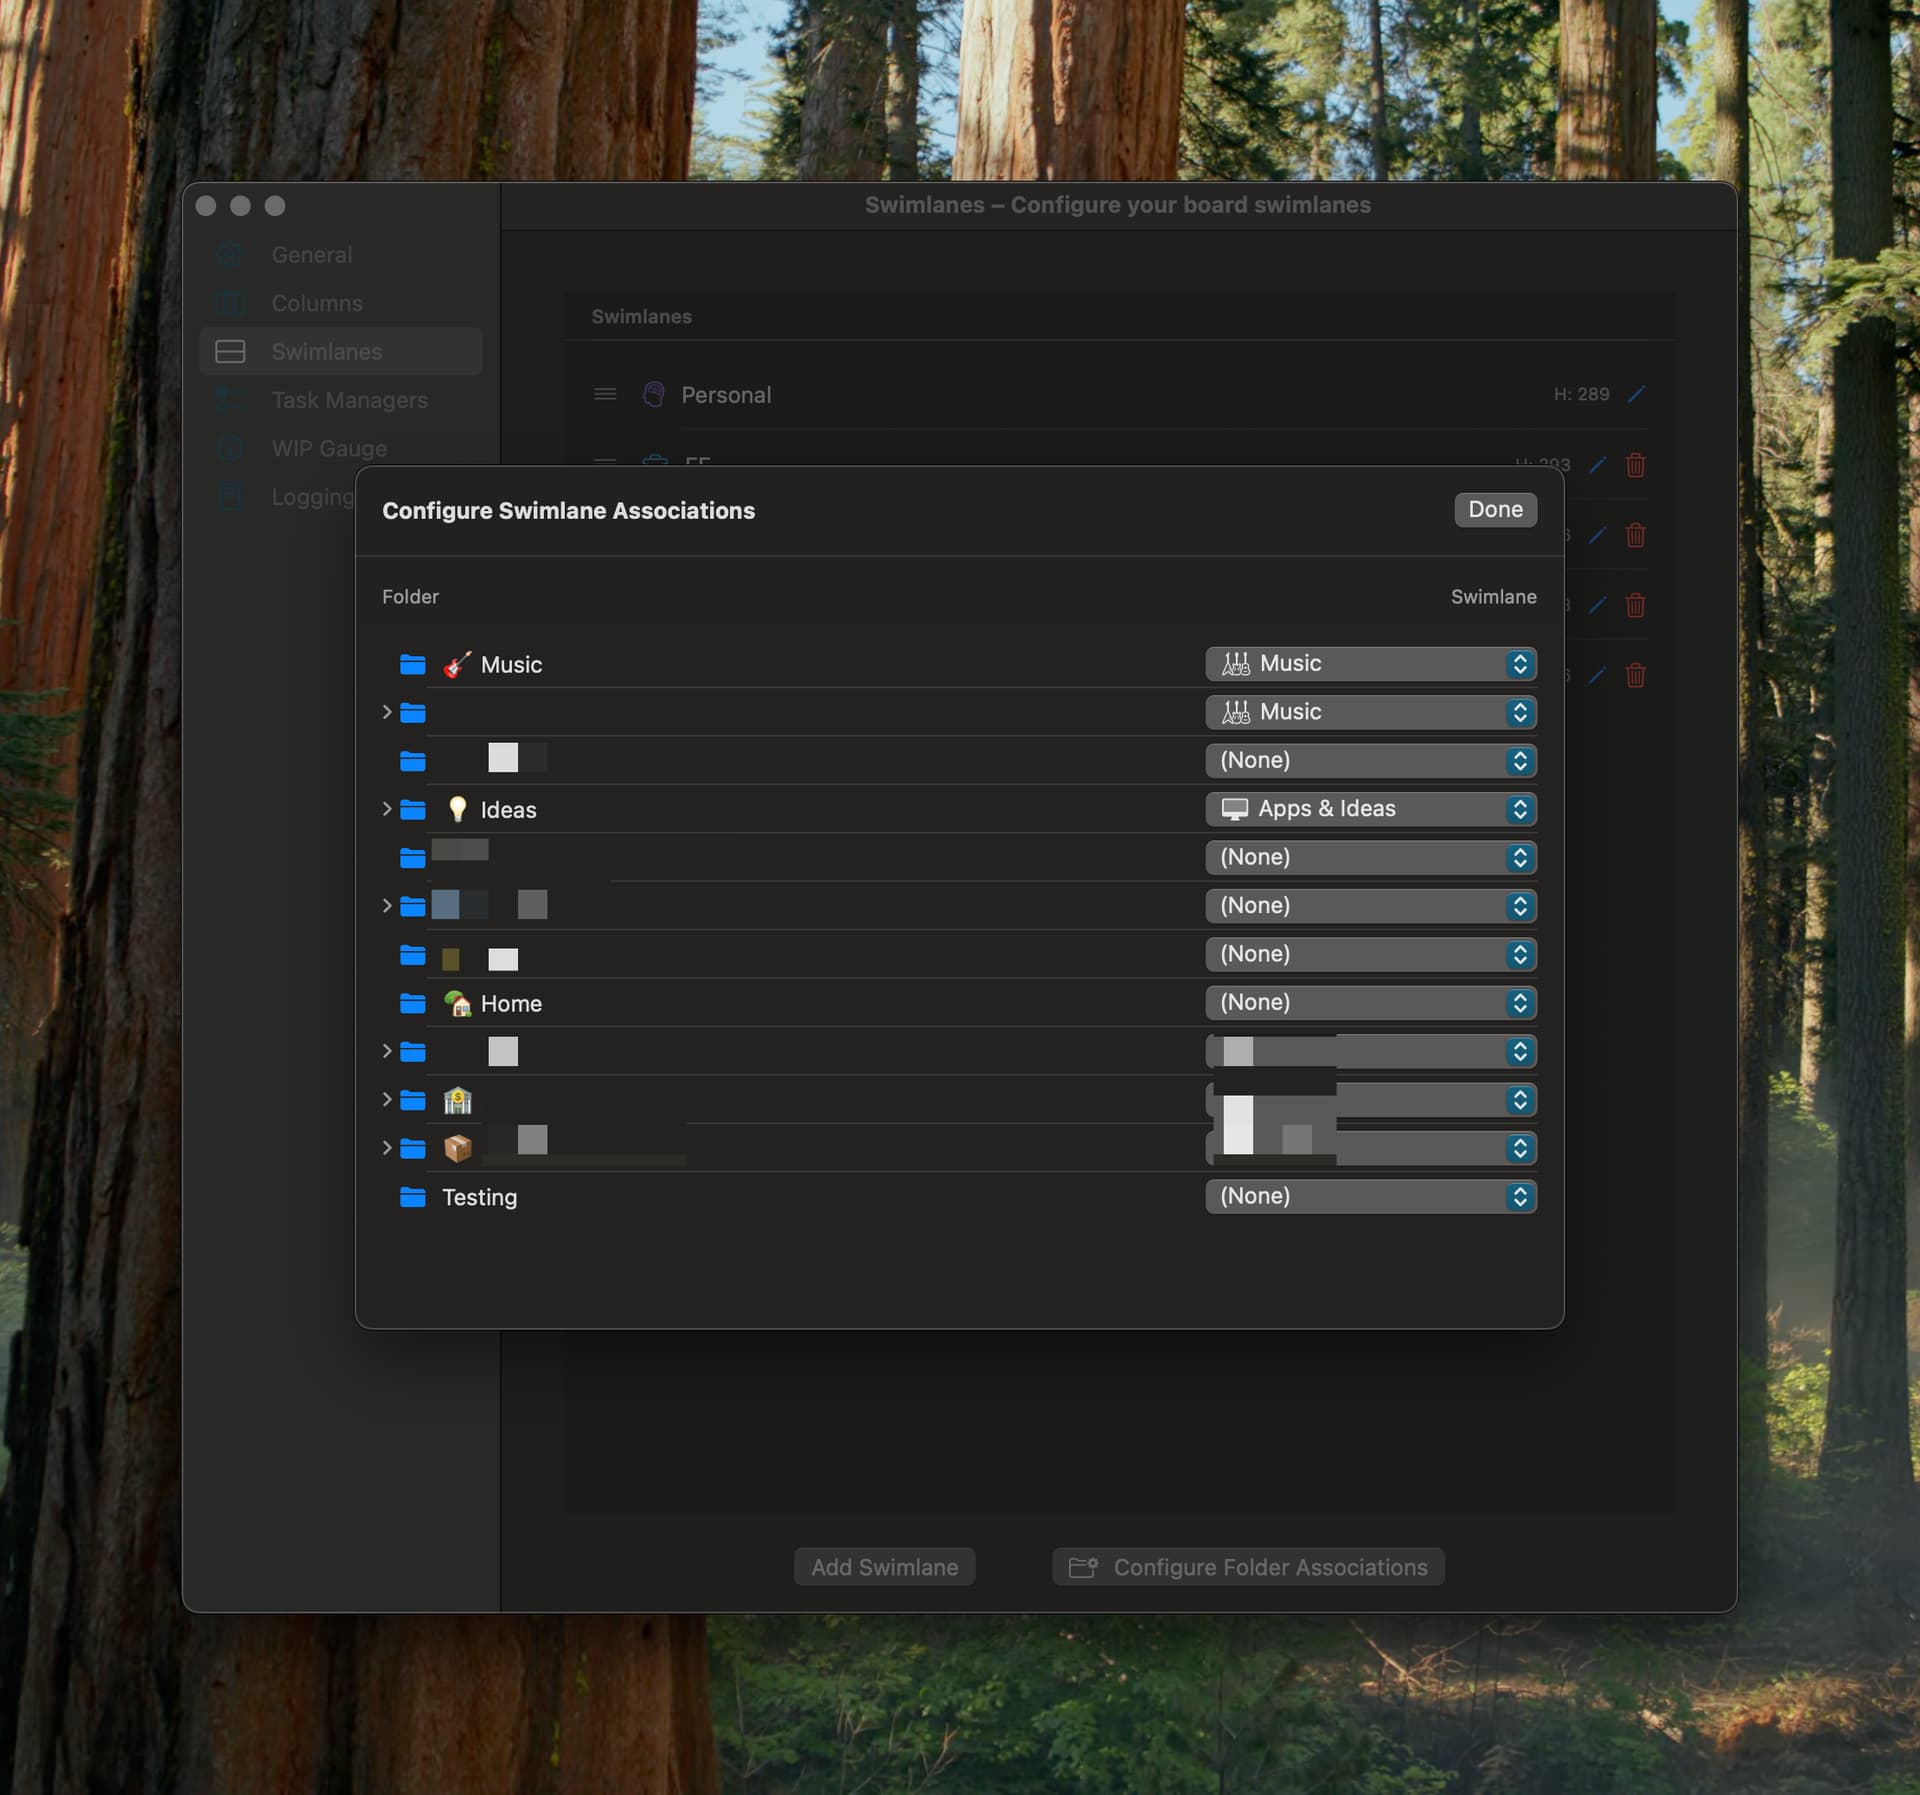The height and width of the screenshot is (1795, 1920).
Task: Open the Columns settings section
Action: tap(316, 303)
